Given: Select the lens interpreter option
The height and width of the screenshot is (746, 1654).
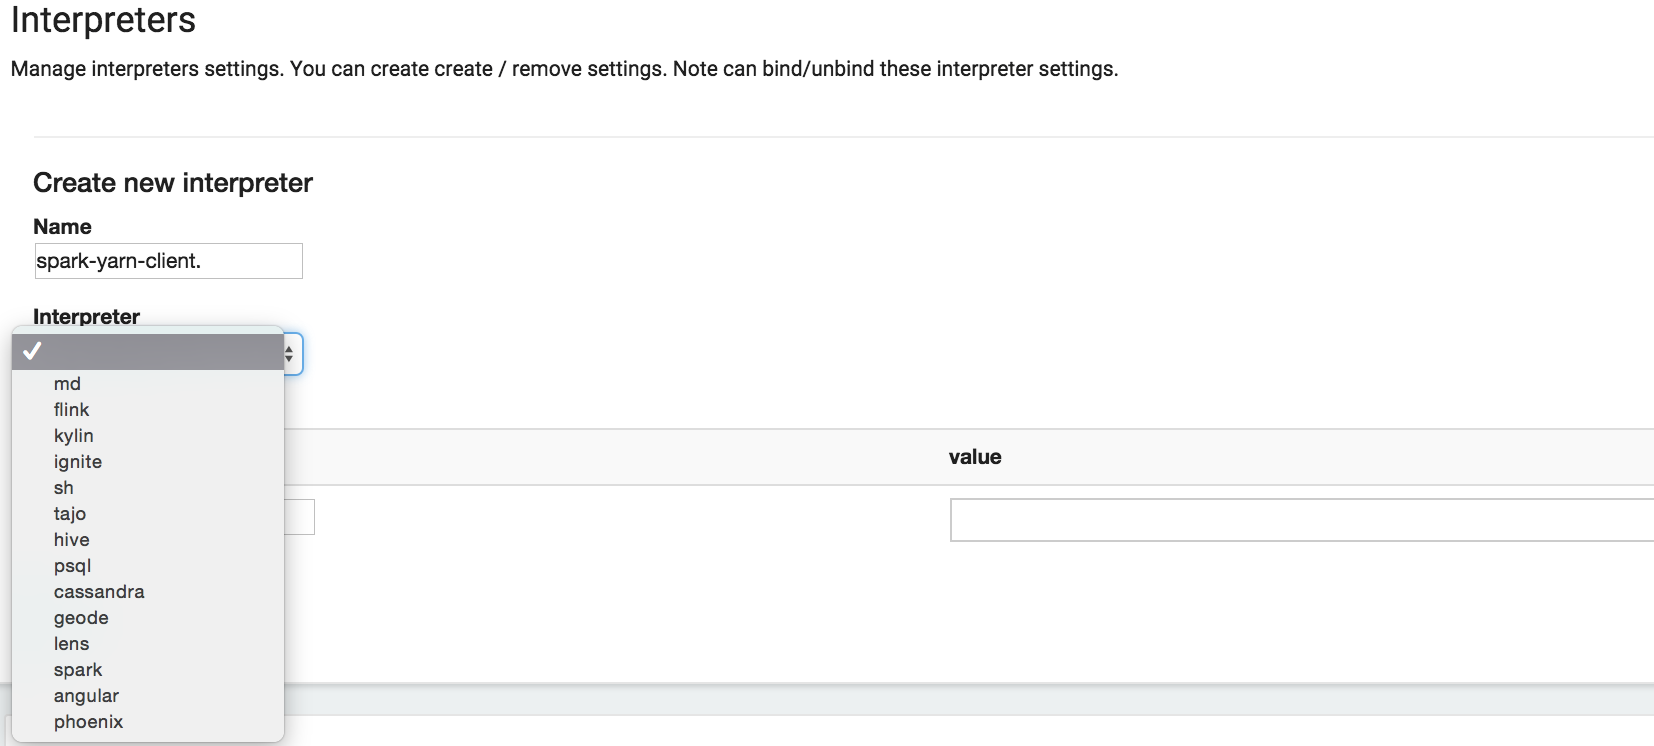Looking at the screenshot, I should coord(71,643).
